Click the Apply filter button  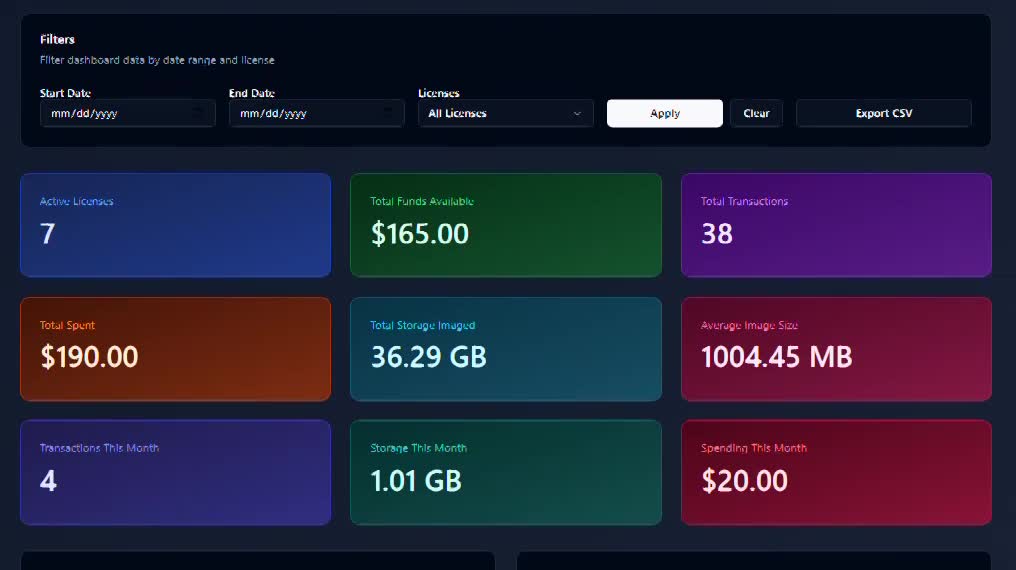coord(664,113)
